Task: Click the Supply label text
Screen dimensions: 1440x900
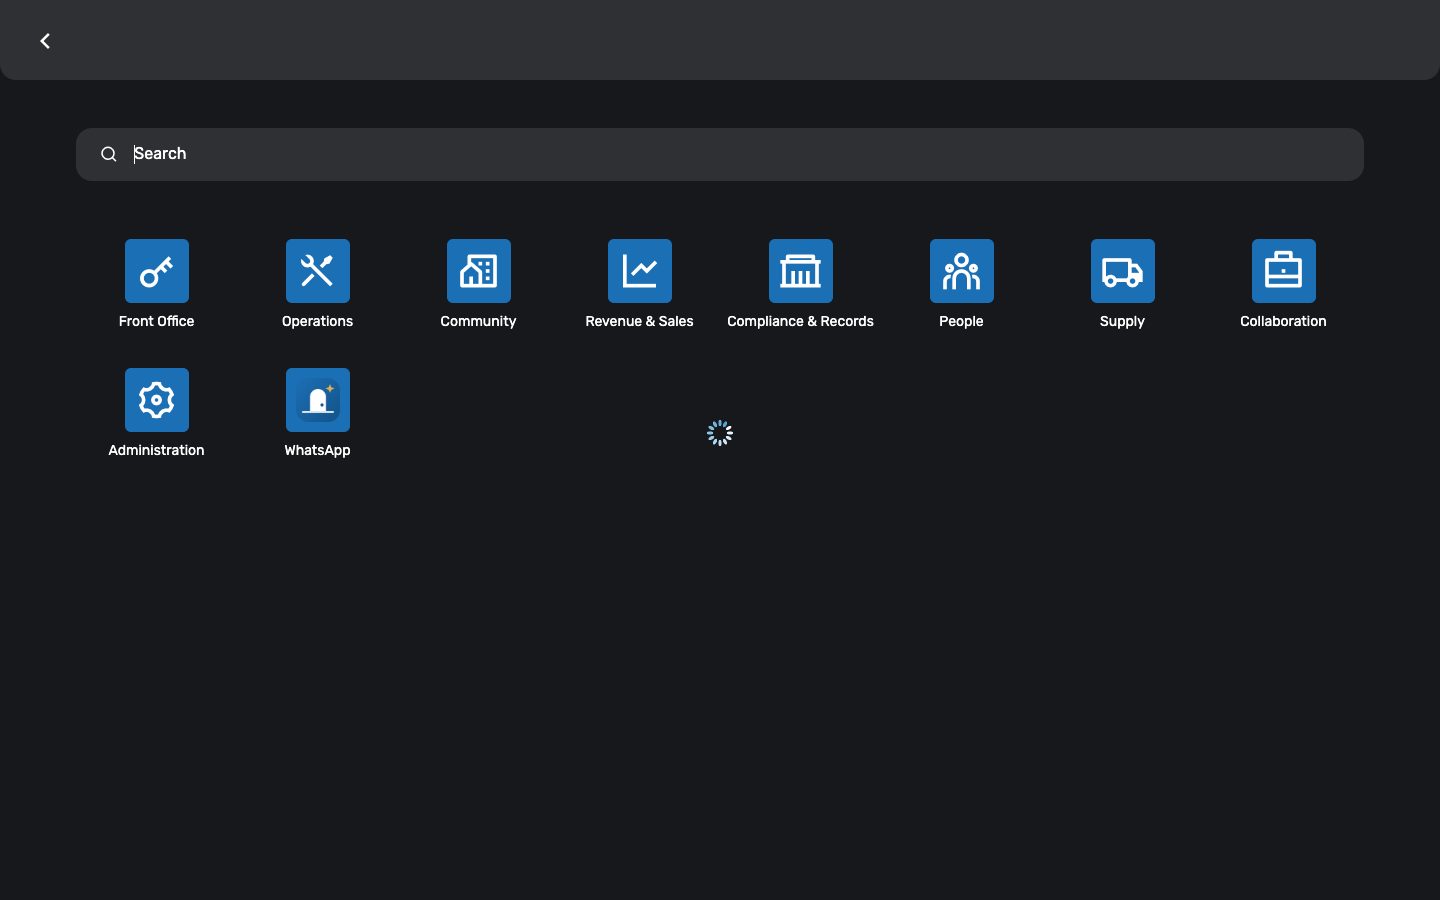Action: pyautogui.click(x=1123, y=321)
